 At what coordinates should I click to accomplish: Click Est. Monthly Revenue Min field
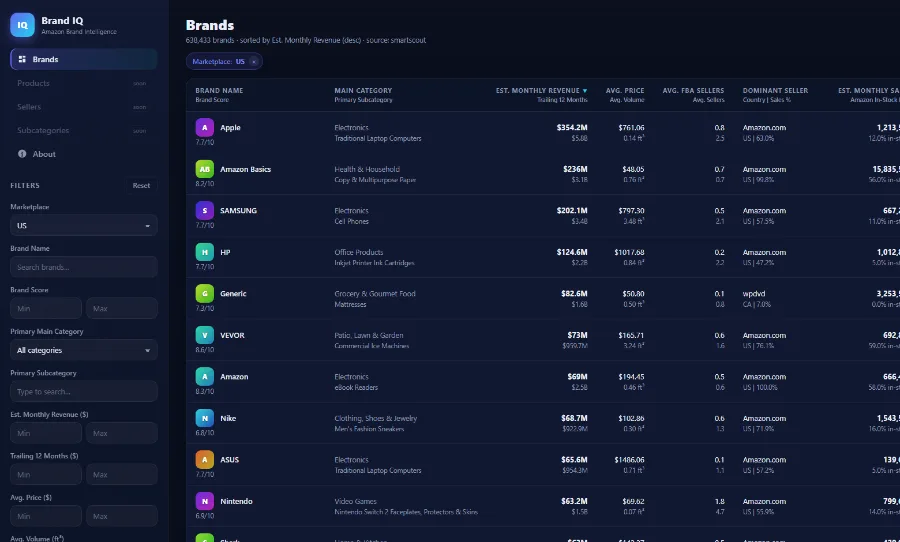(x=46, y=433)
